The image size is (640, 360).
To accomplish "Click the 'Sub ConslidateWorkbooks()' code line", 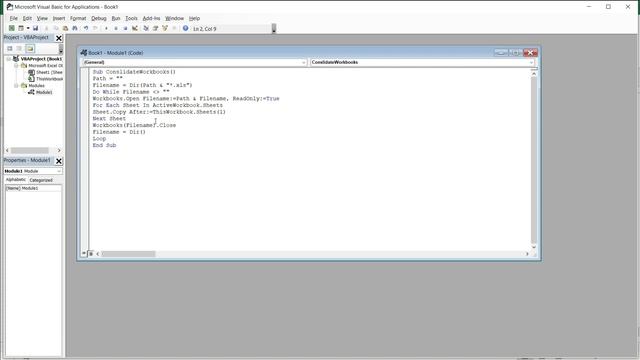I will point(134,72).
